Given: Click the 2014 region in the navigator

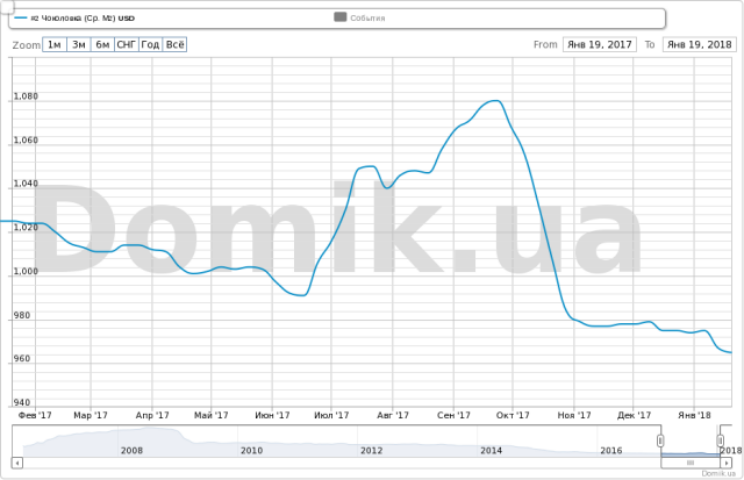Looking at the screenshot, I should pyautogui.click(x=491, y=450).
